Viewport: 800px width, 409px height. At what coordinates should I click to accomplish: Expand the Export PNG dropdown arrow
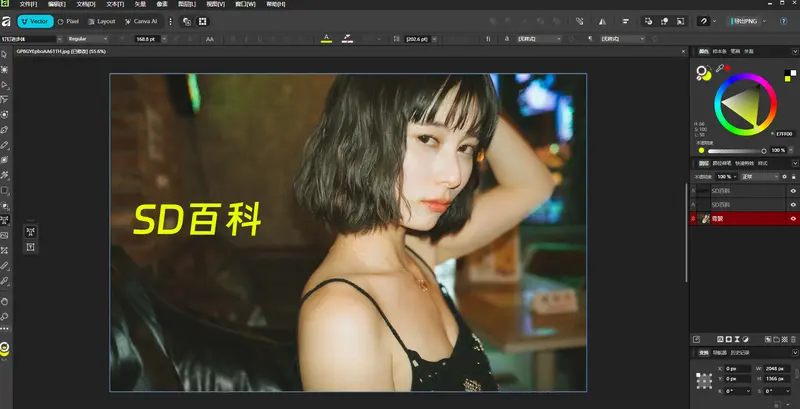coord(764,21)
